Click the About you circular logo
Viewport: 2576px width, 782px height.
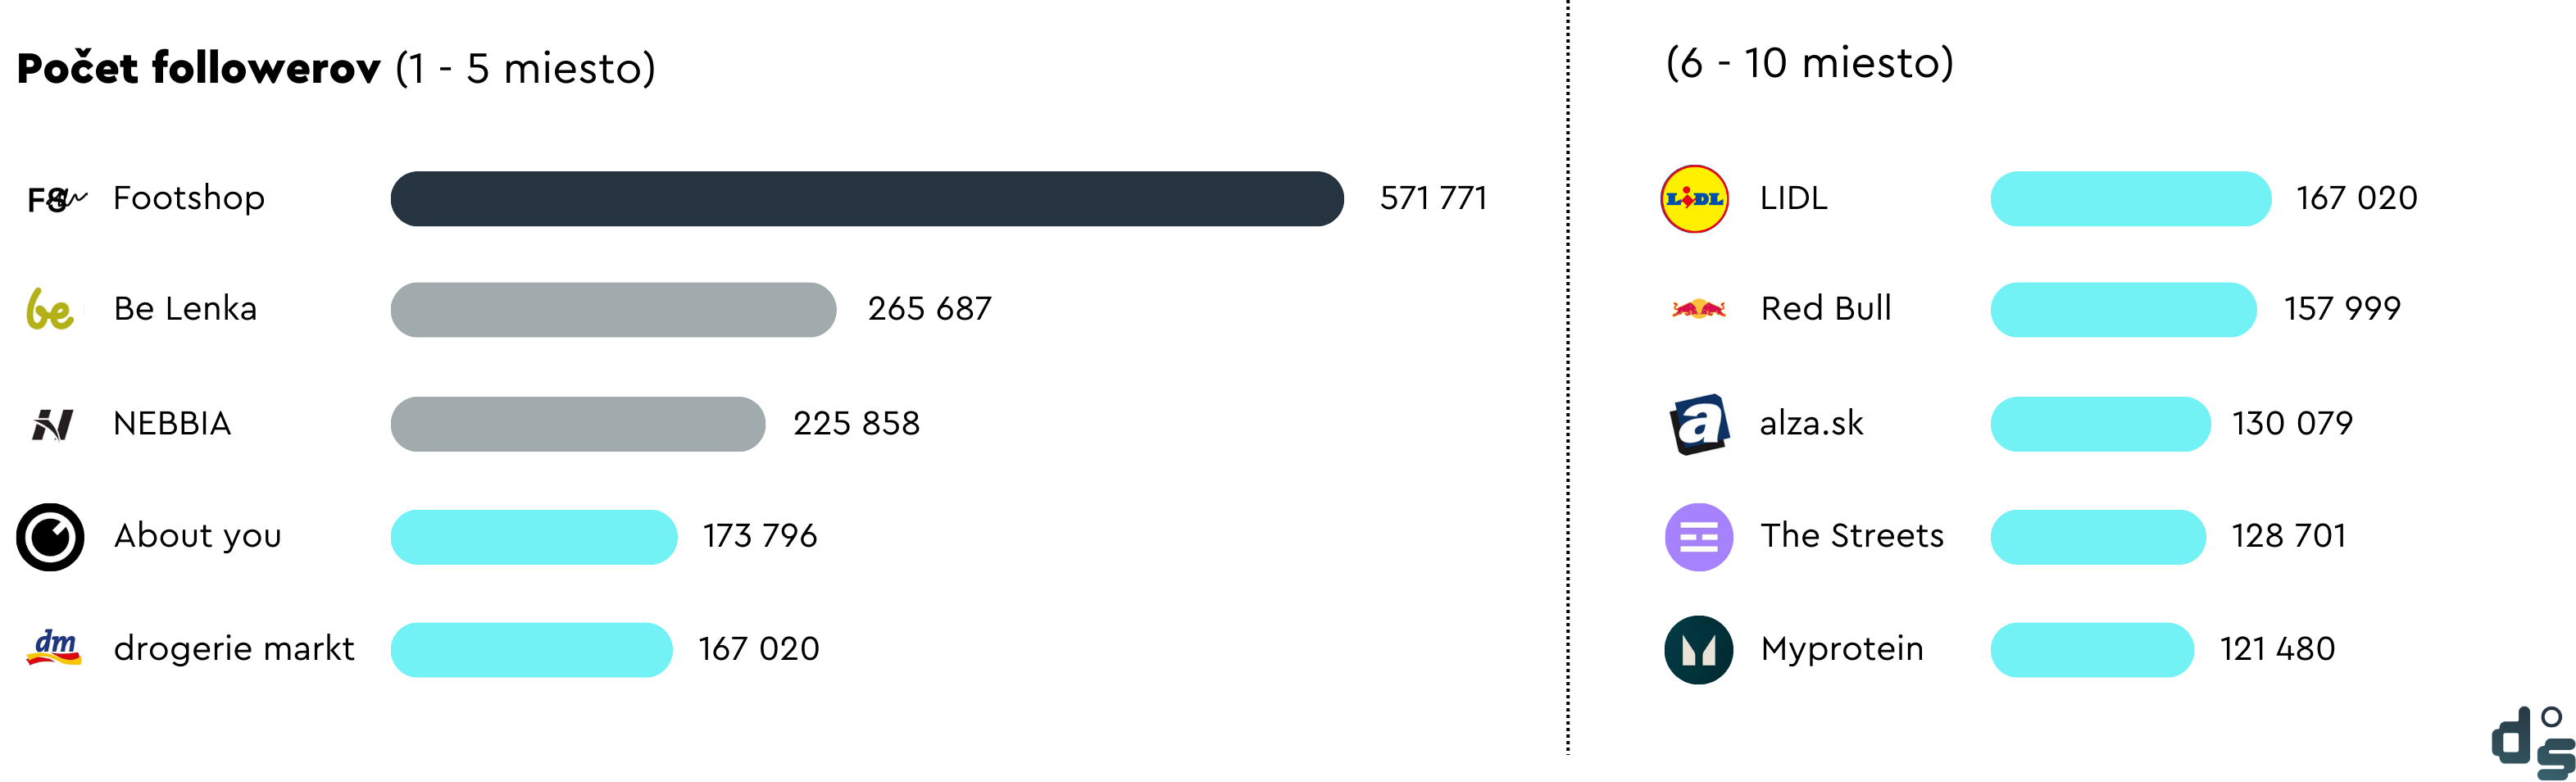click(x=50, y=537)
